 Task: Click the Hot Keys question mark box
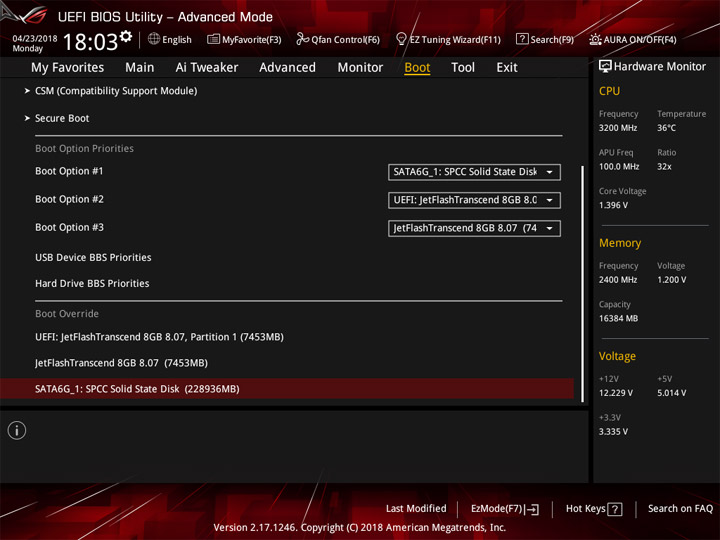click(615, 509)
